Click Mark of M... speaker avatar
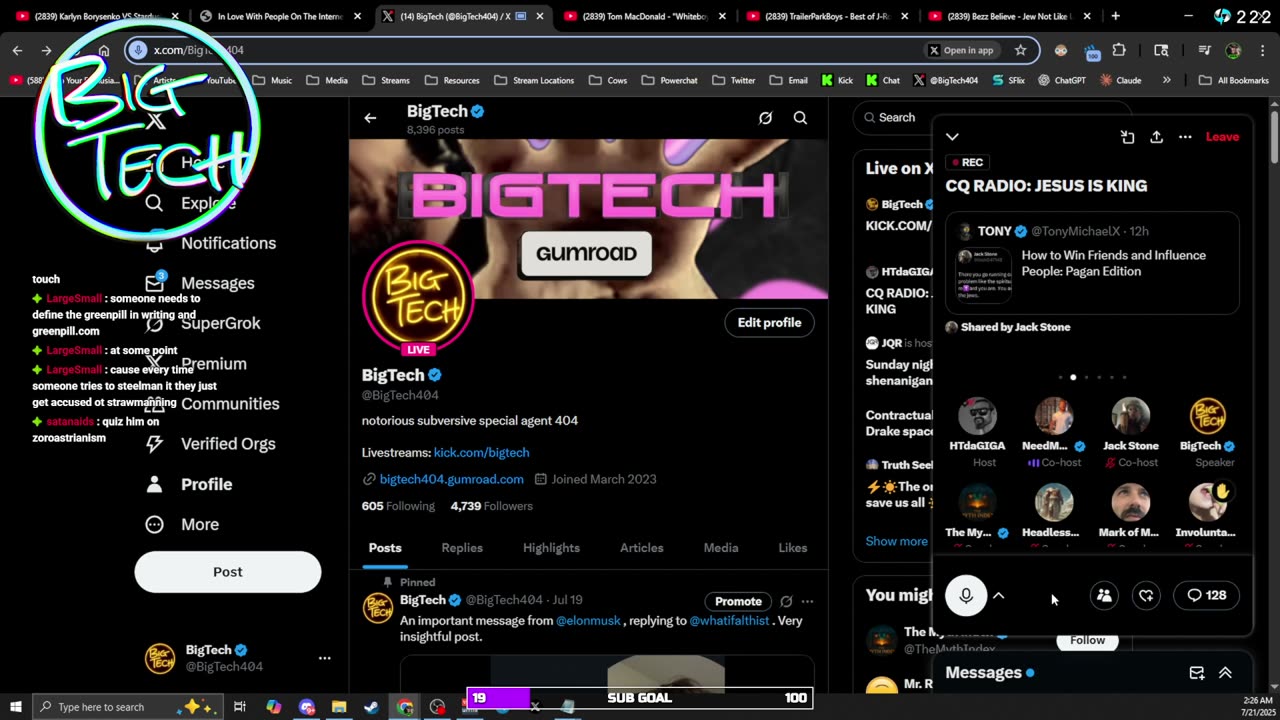The image size is (1280, 720). 1130,503
